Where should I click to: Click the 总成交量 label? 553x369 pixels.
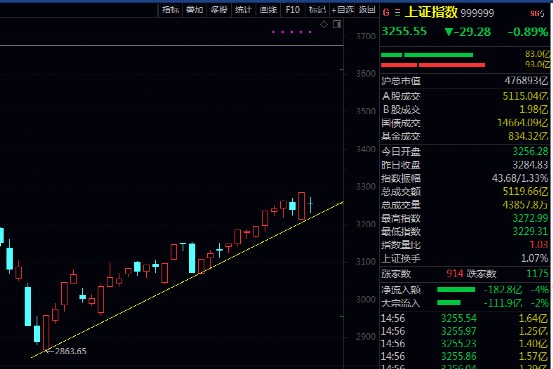coord(401,205)
